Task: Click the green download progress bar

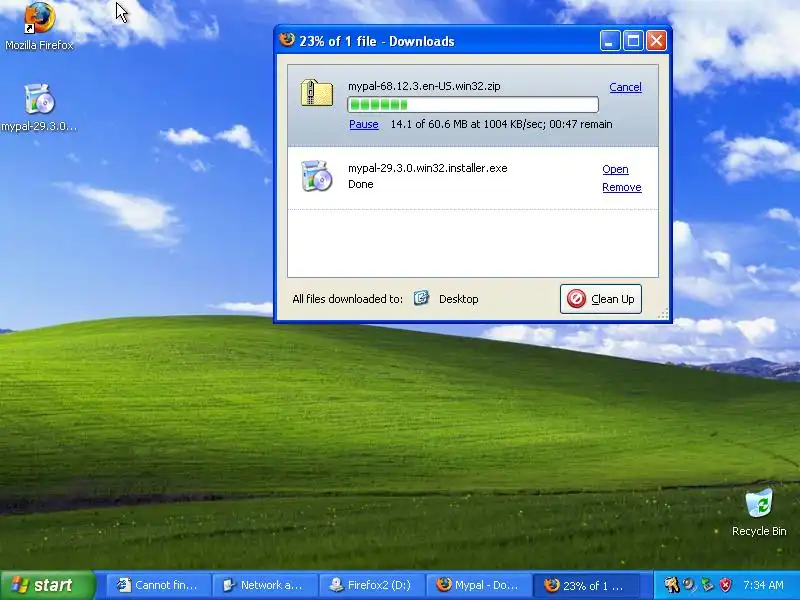Action: coord(472,105)
